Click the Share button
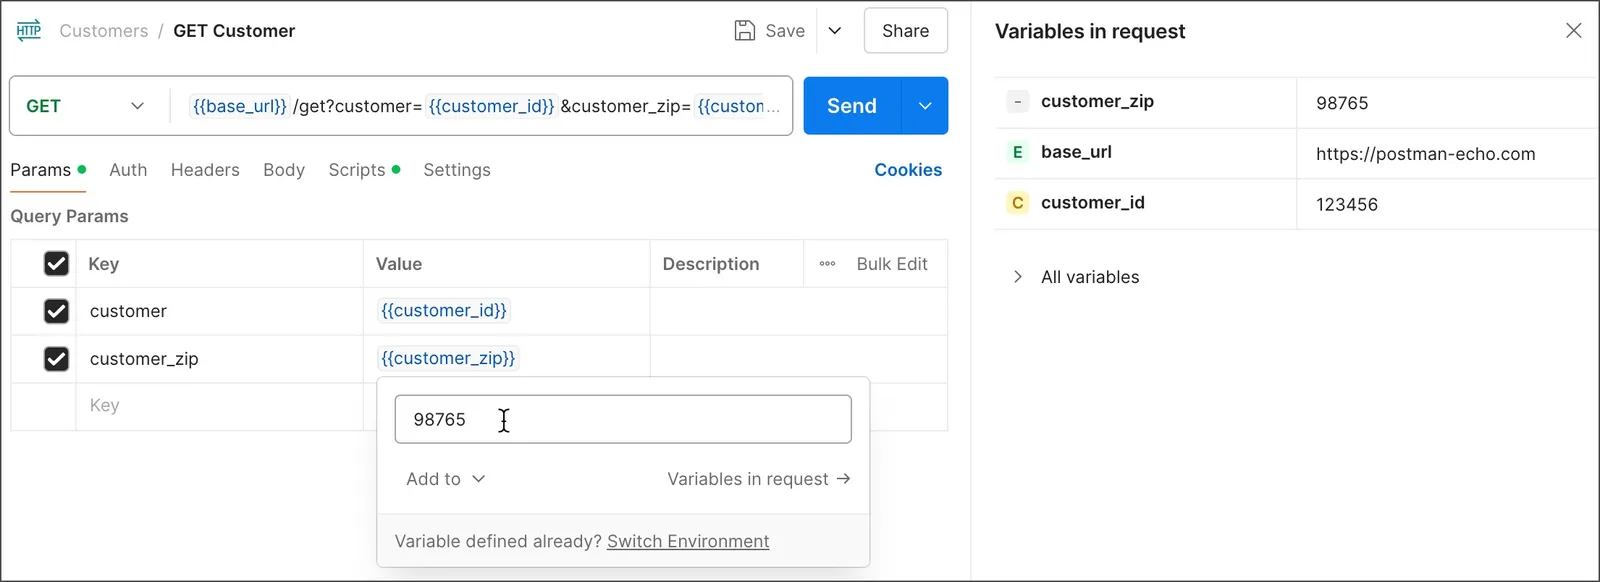 coord(905,31)
